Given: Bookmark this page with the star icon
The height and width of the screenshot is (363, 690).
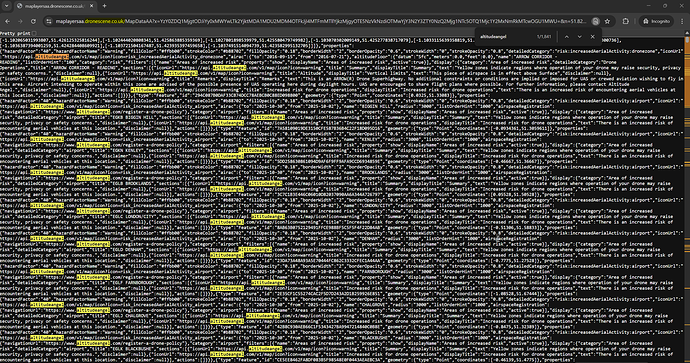Looking at the screenshot, I should pyautogui.click(x=607, y=21).
